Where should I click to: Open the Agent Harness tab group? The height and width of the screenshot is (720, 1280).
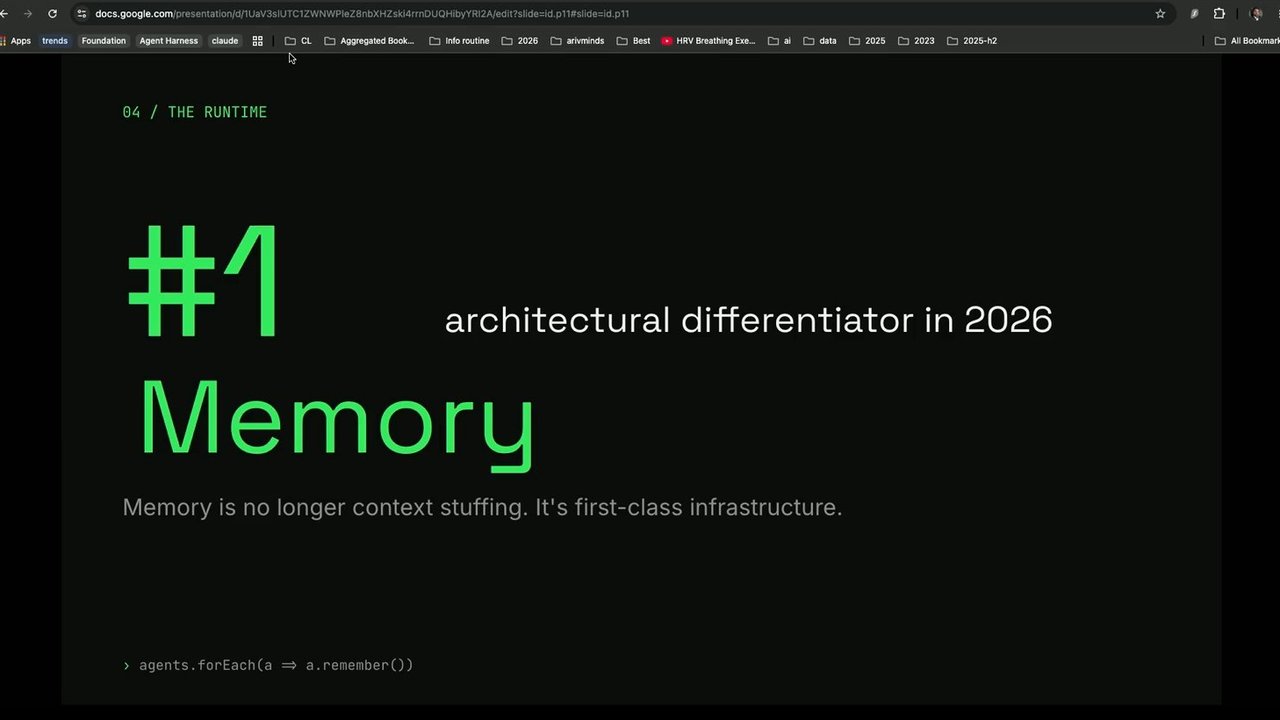pos(168,41)
